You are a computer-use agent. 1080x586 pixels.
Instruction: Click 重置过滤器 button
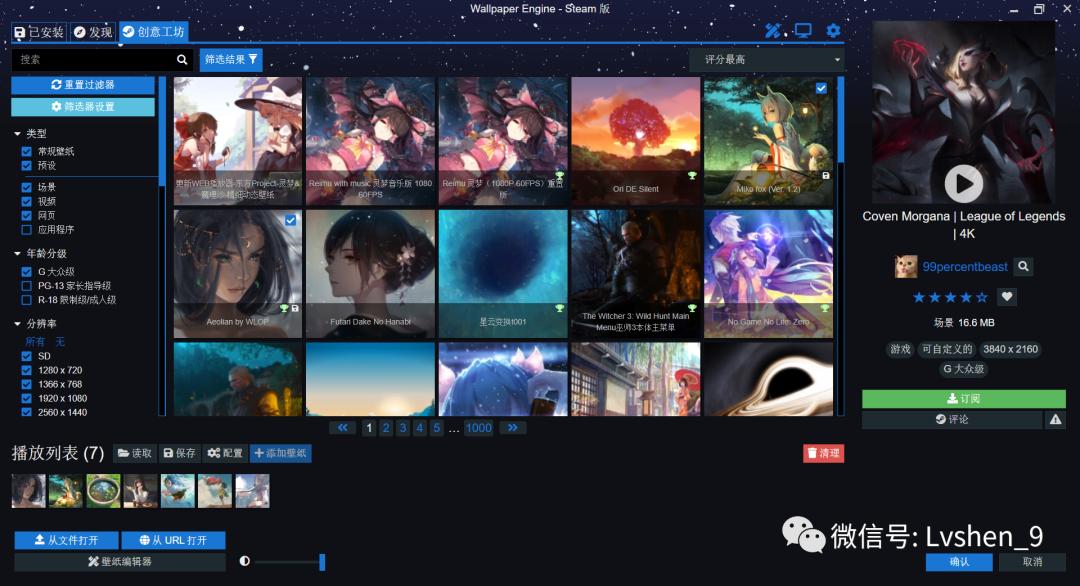click(83, 85)
